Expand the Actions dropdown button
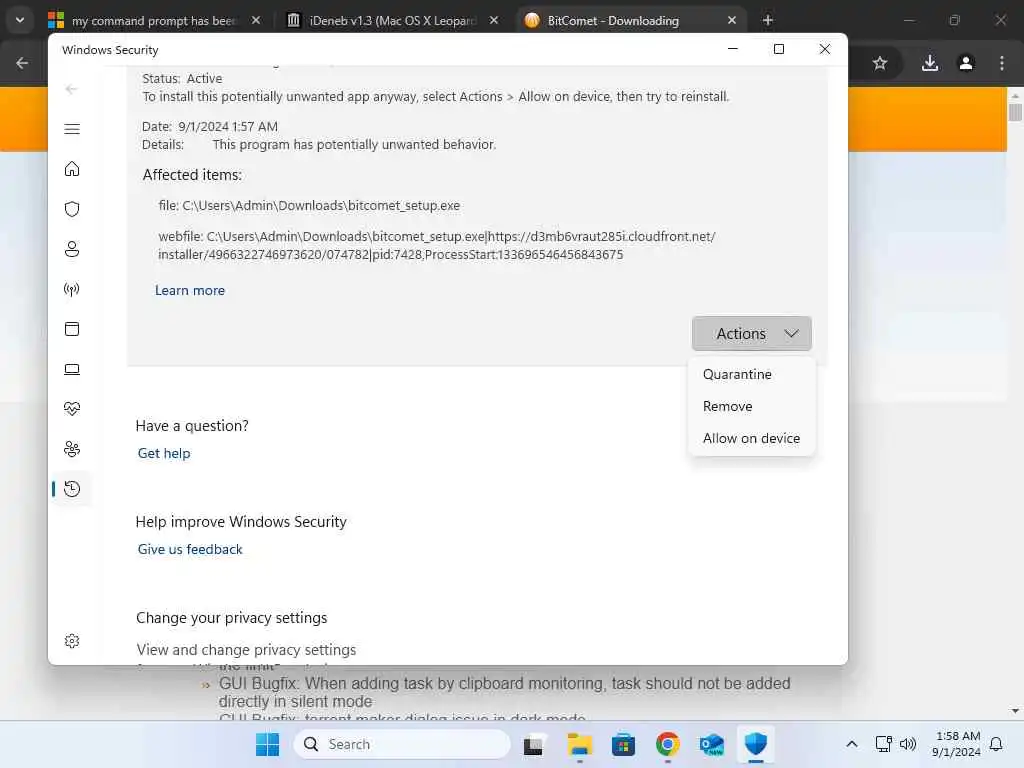 click(x=752, y=333)
